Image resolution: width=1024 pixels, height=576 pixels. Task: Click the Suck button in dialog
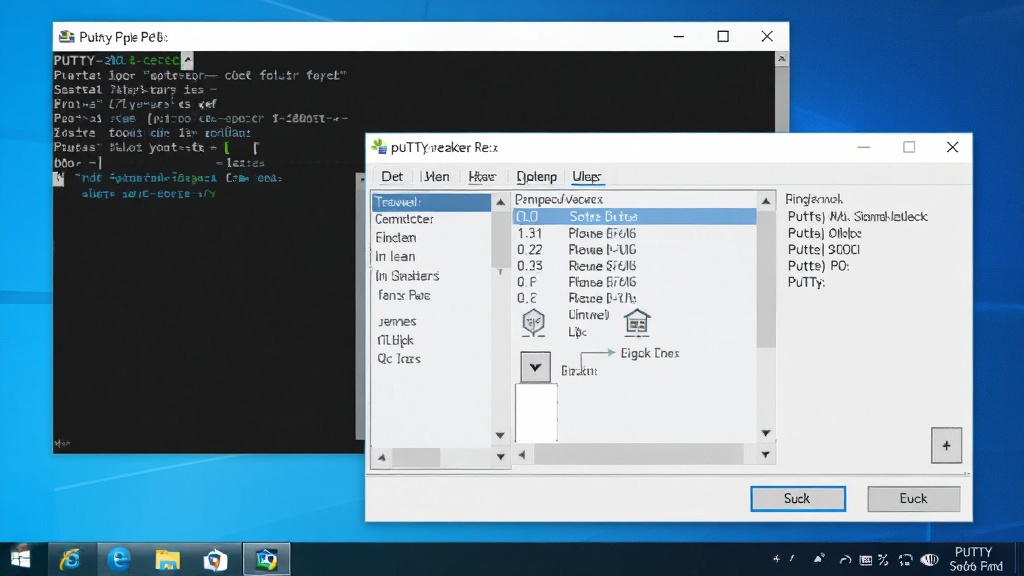[797, 498]
